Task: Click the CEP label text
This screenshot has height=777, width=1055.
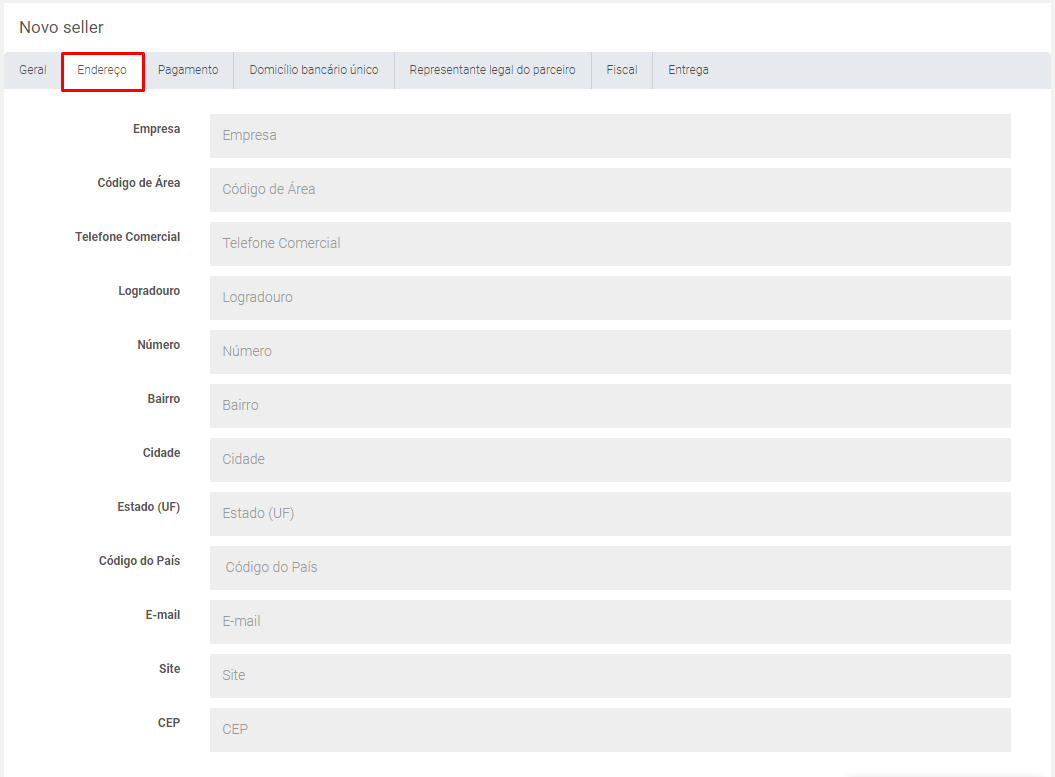Action: 169,723
